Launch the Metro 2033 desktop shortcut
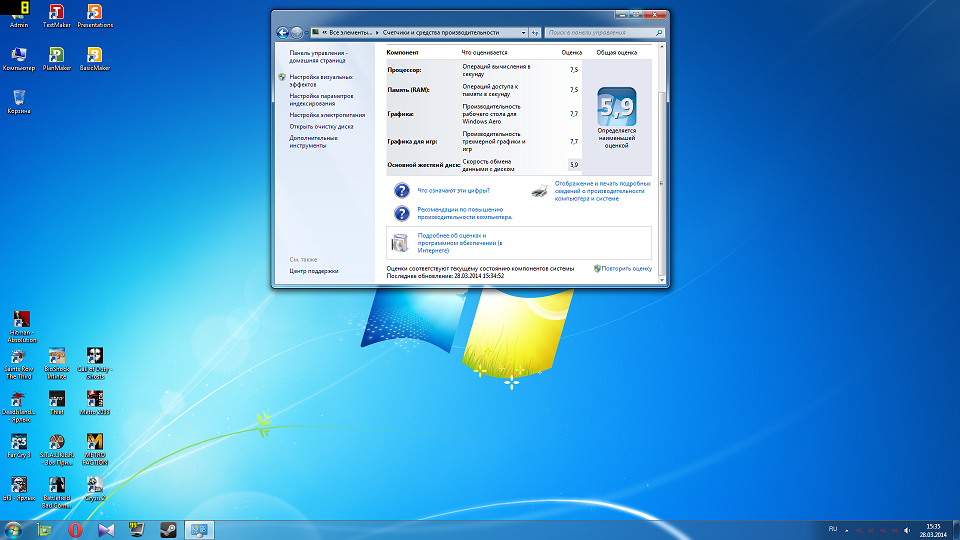Screen dimensions: 960x540 95,404
